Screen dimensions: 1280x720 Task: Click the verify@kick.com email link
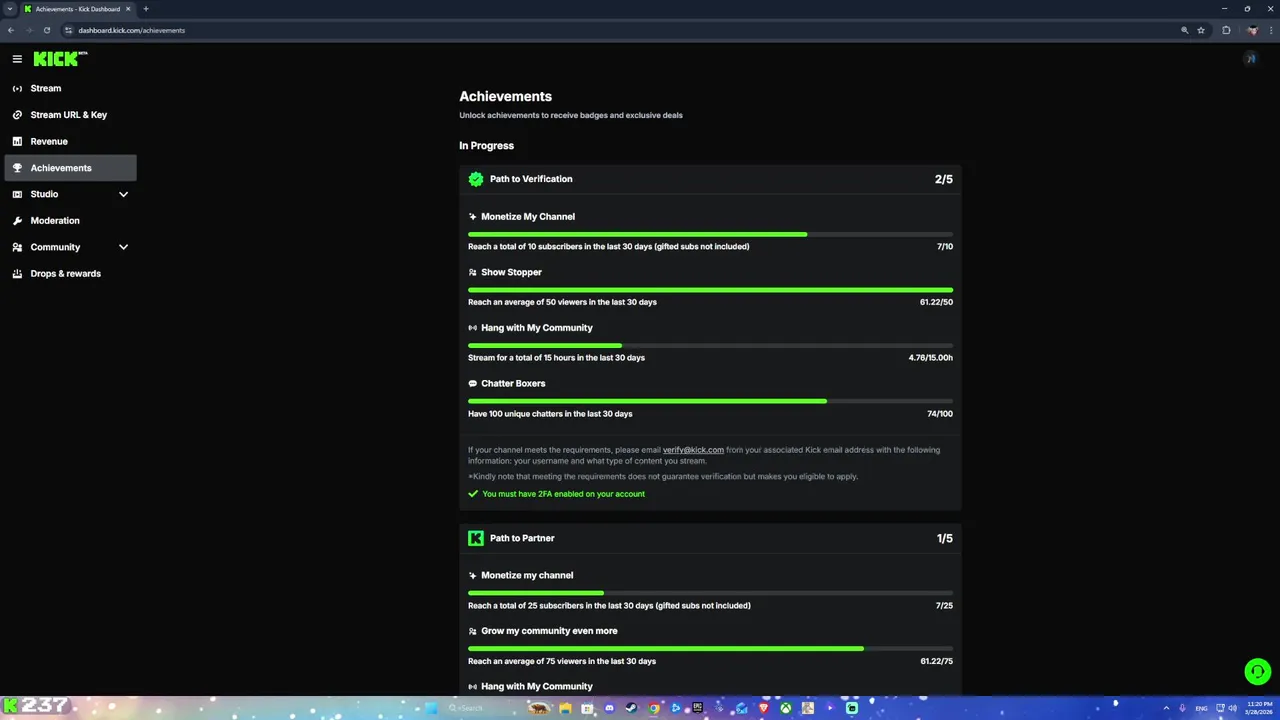click(693, 450)
